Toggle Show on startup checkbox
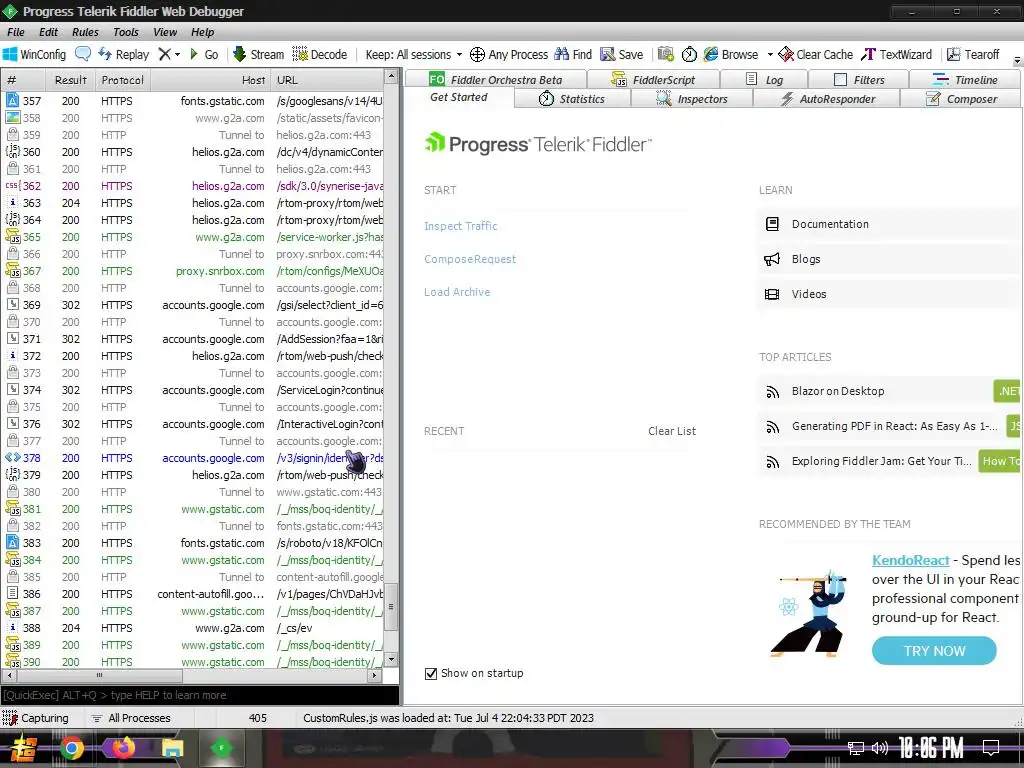Image resolution: width=1024 pixels, height=768 pixels. (431, 673)
